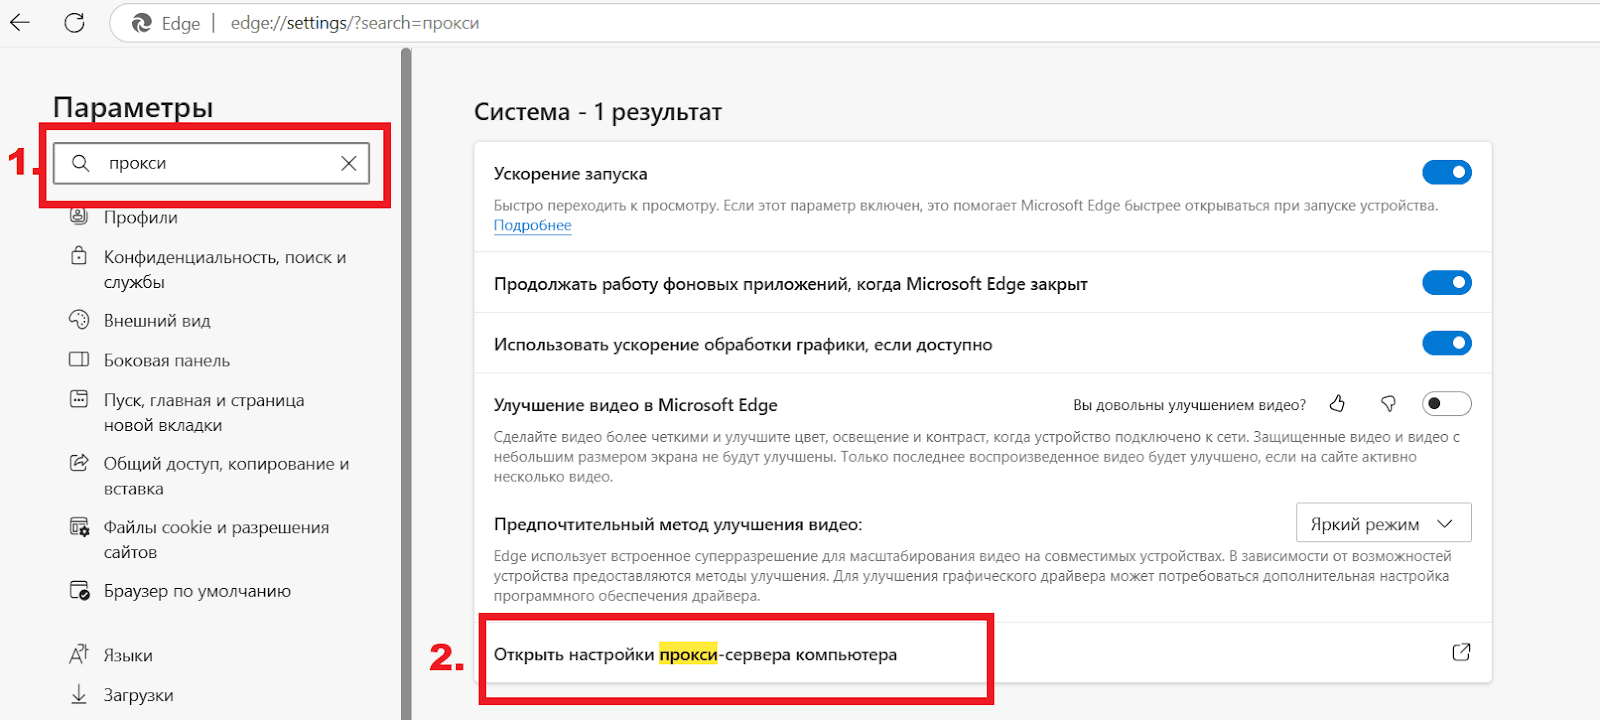Open Браузер по умолчанию section
Viewport: 1600px width, 720px height.
pyautogui.click(x=197, y=591)
